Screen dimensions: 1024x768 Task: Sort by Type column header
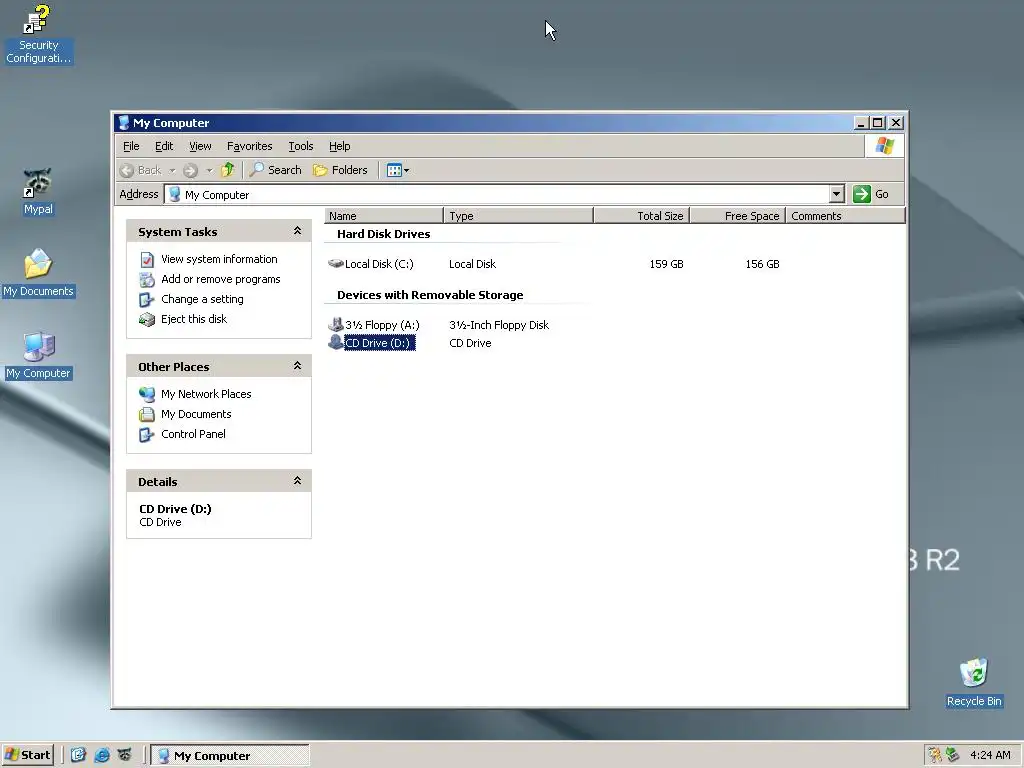(519, 216)
